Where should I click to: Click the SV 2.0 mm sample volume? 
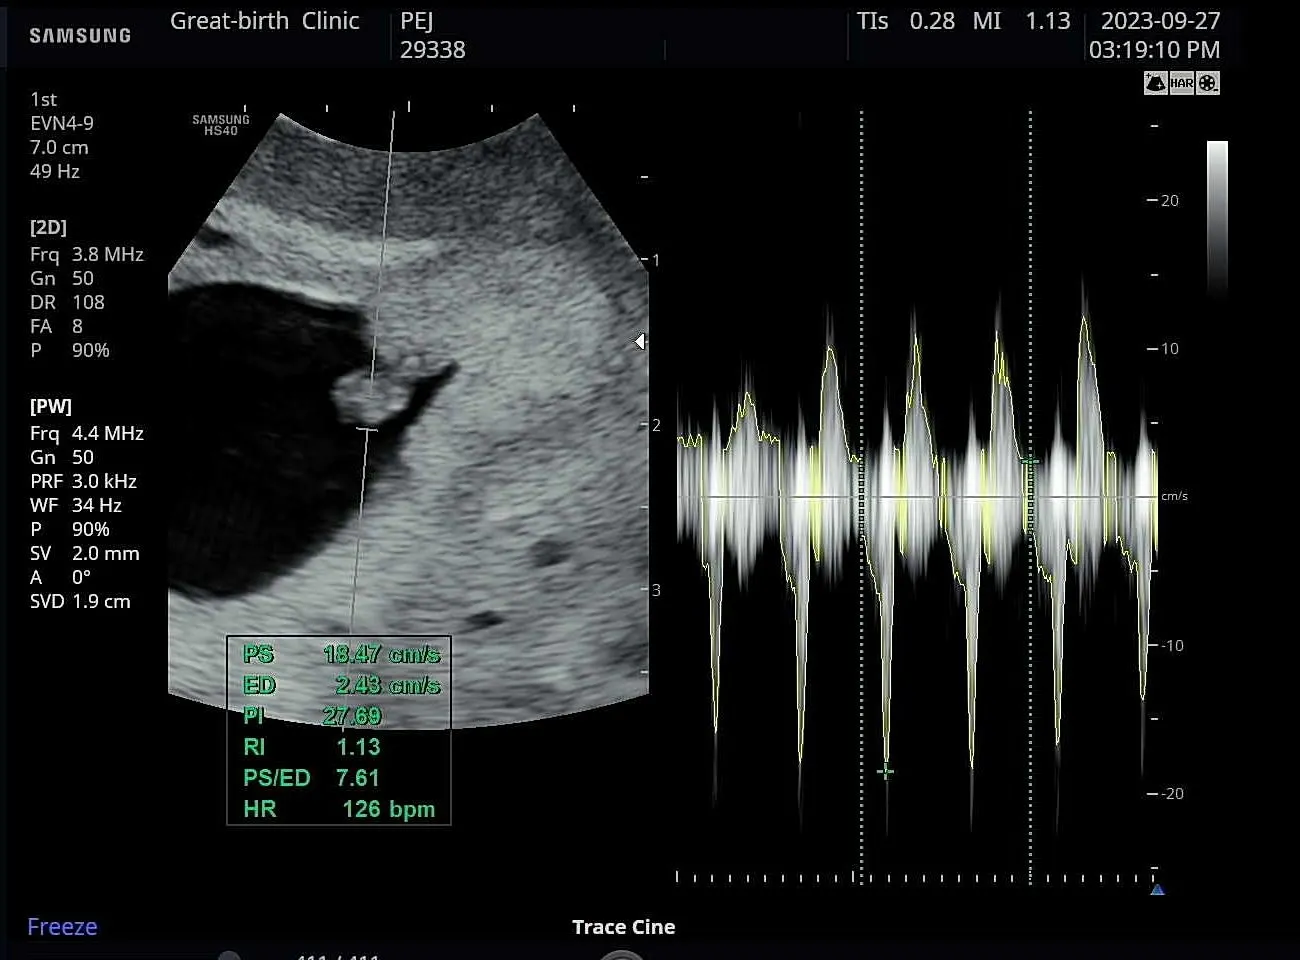85,553
